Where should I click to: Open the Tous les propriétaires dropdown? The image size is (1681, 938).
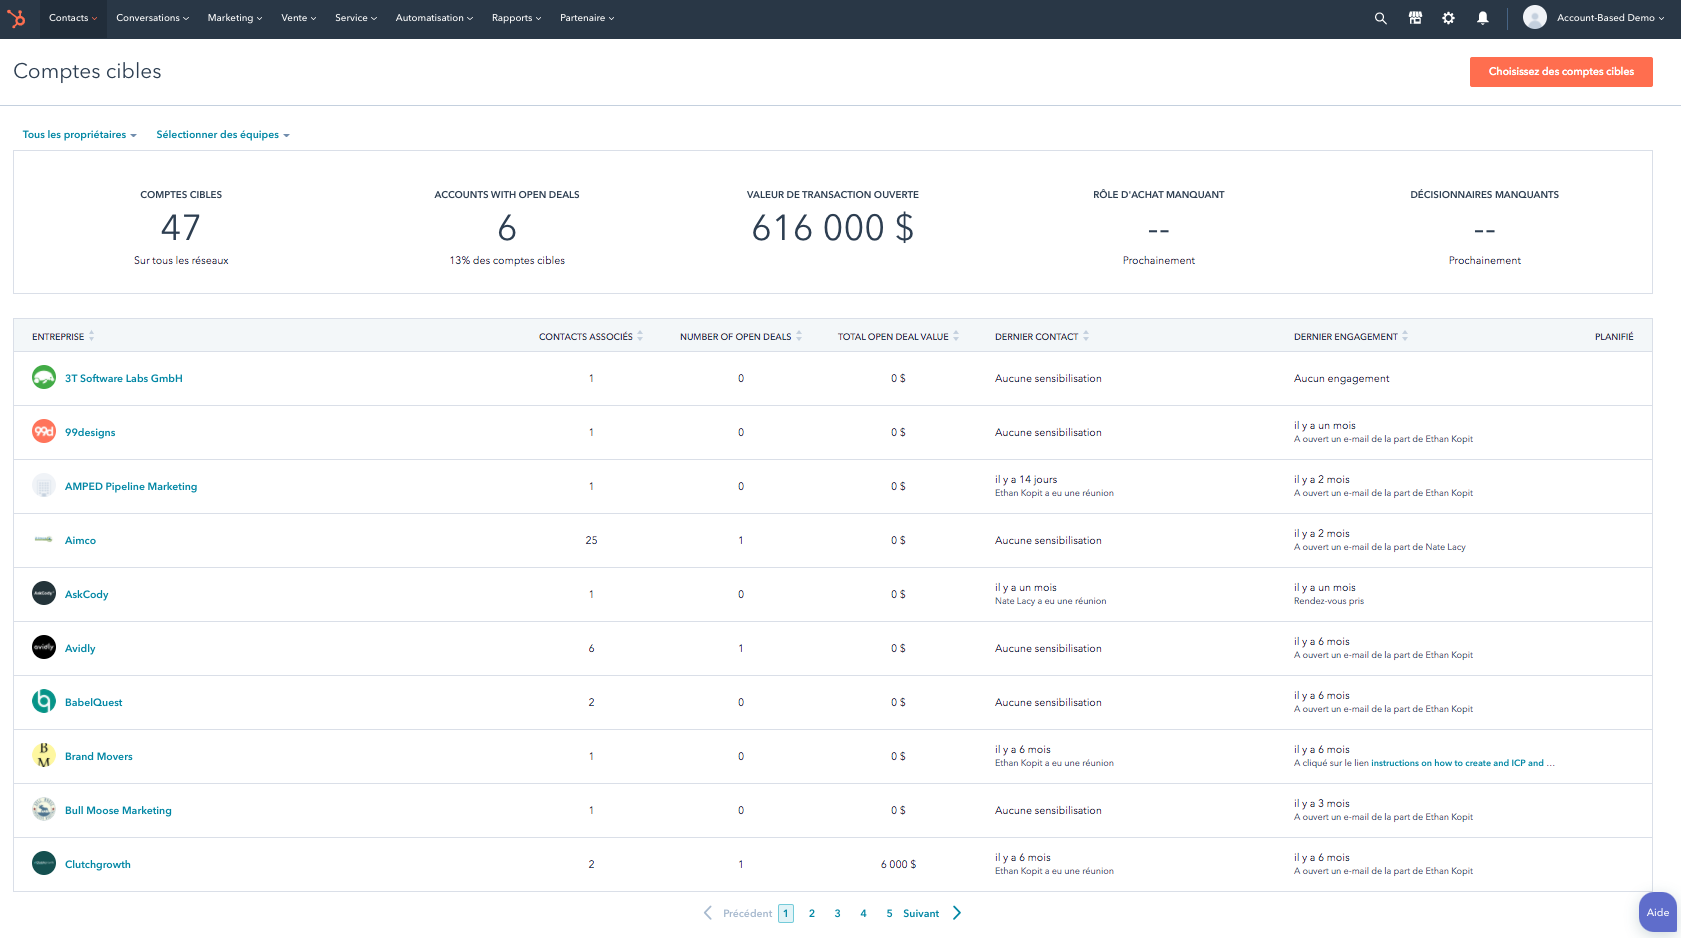pyautogui.click(x=80, y=134)
